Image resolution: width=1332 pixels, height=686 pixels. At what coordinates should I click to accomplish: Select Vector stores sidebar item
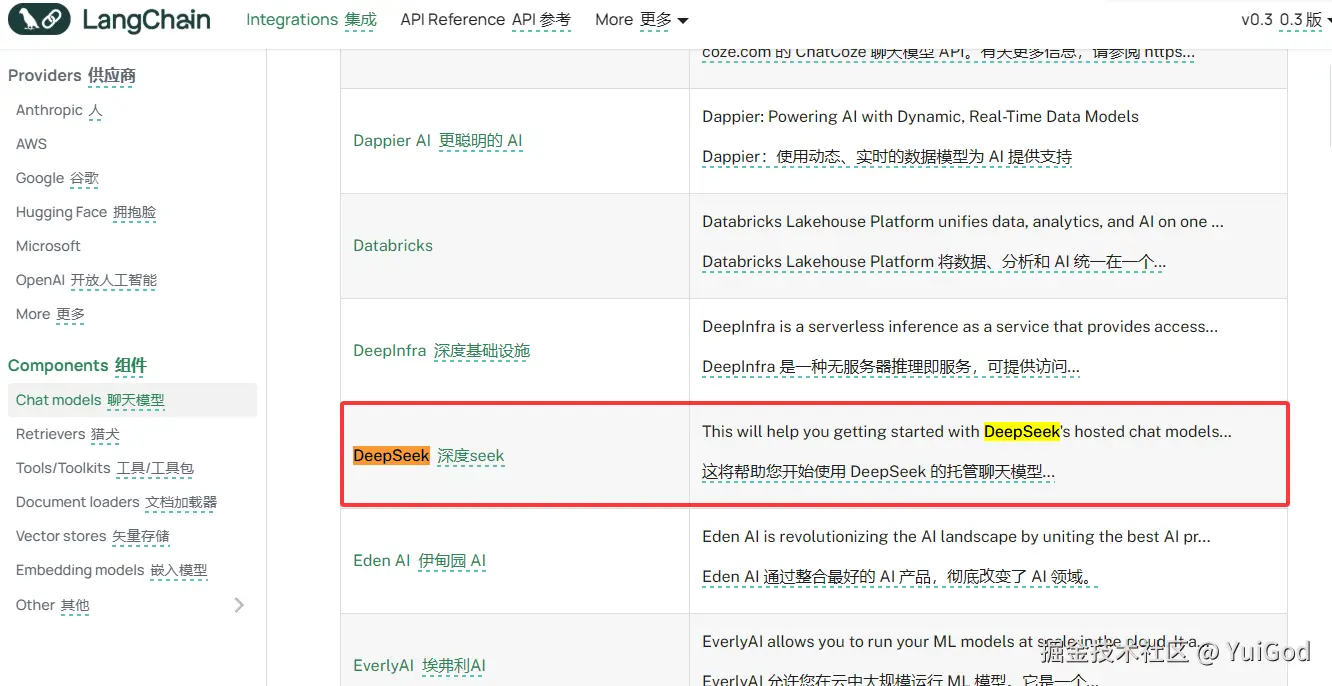(92, 536)
